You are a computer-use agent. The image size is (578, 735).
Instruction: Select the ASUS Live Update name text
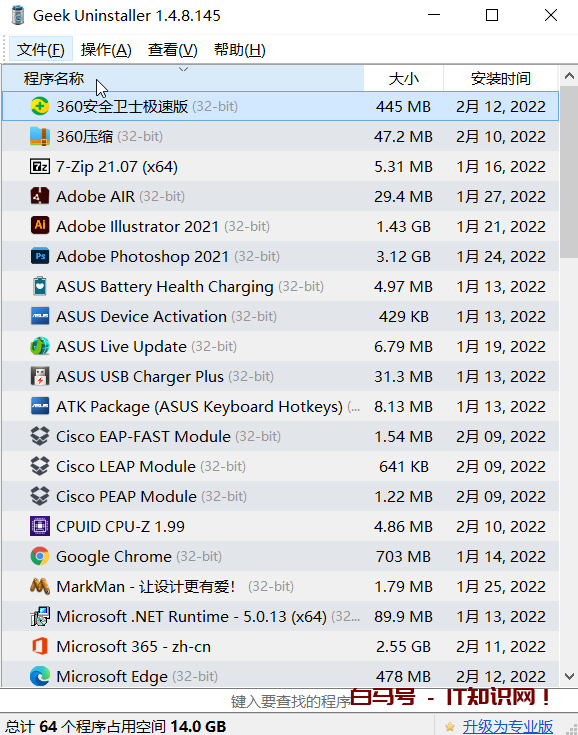(121, 346)
